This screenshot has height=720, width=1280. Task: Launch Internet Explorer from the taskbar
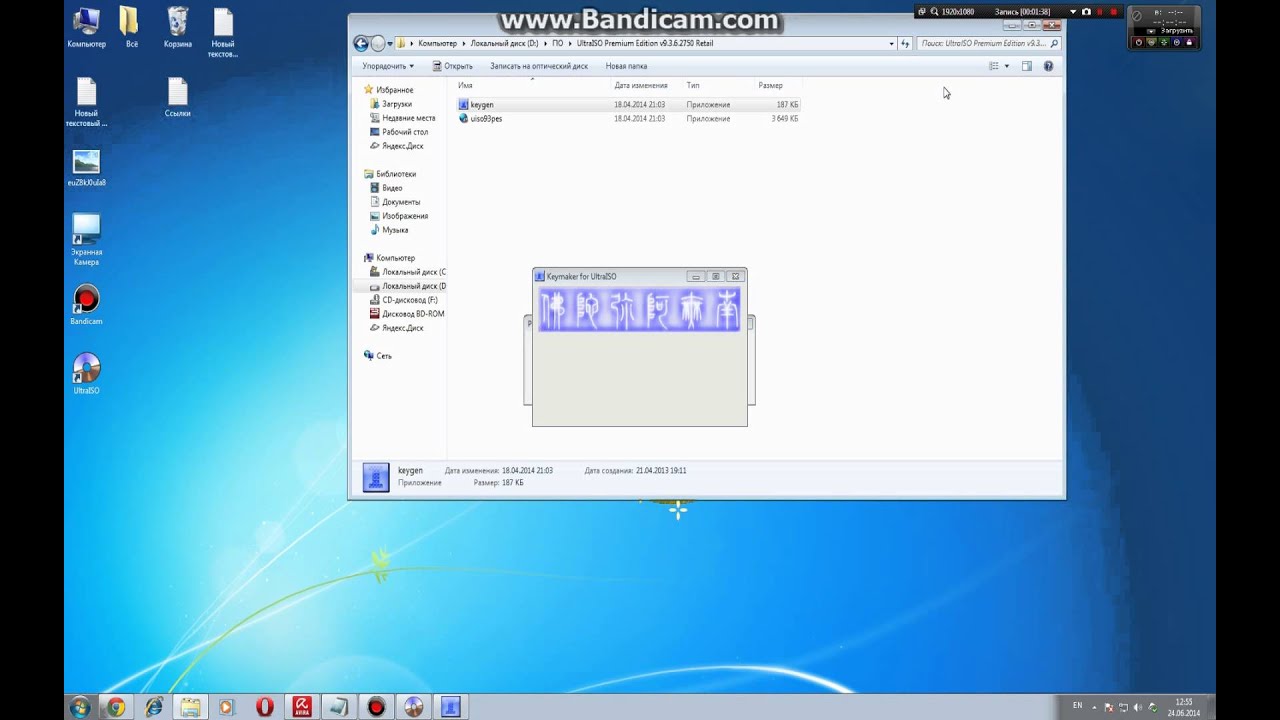pyautogui.click(x=153, y=707)
